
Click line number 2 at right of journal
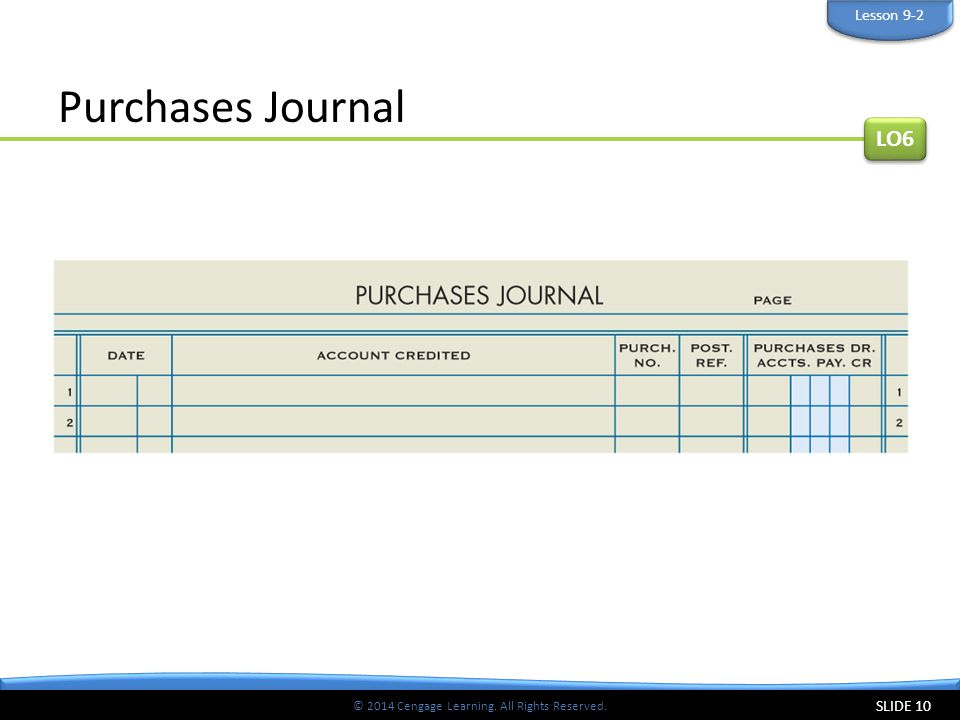coord(899,422)
